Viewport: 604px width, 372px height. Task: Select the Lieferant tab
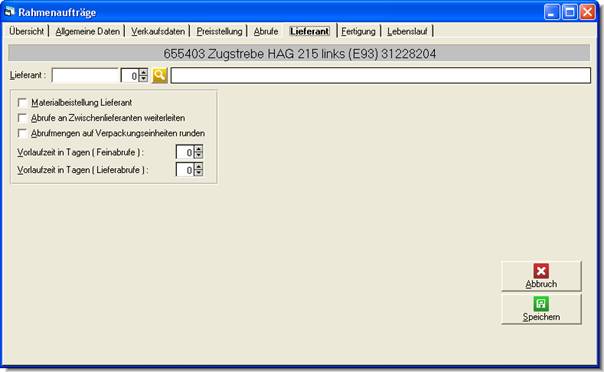click(x=310, y=31)
